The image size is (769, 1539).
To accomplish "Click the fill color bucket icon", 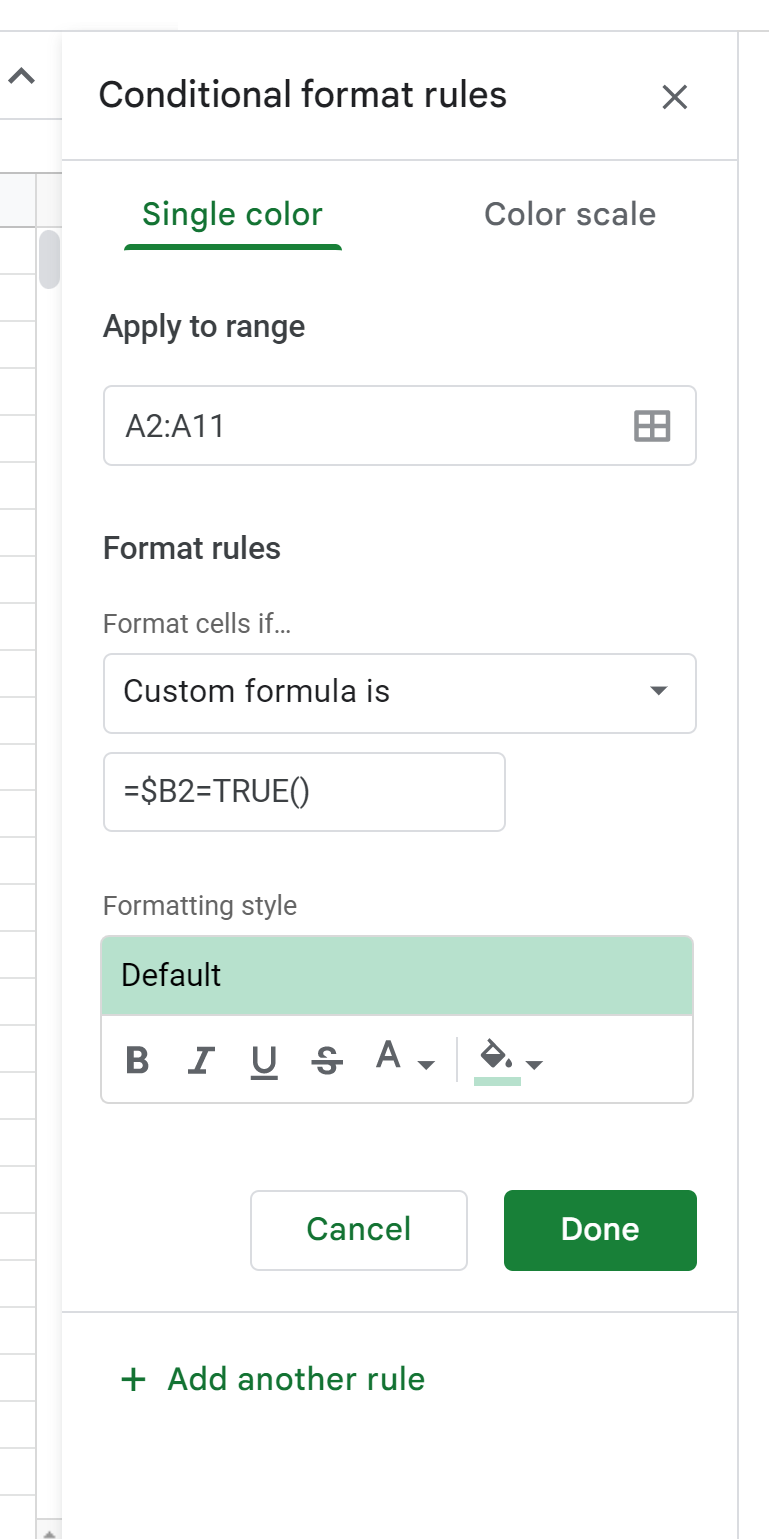I will [x=497, y=1059].
